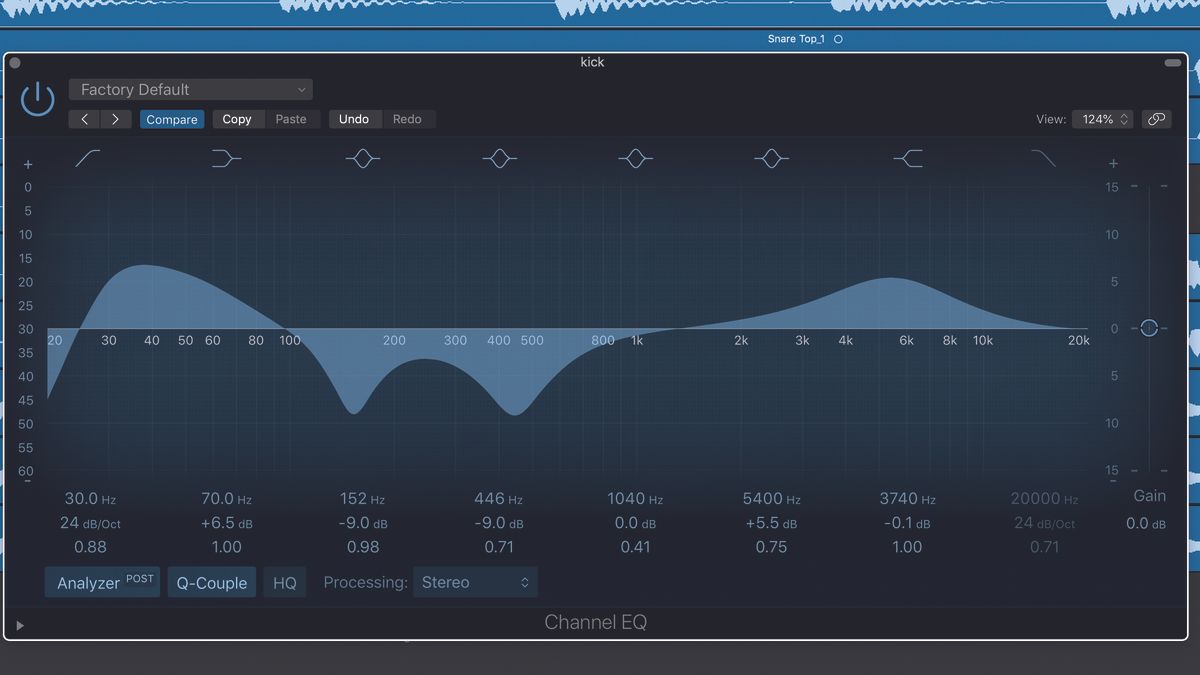
Task: Select the 1040 Hz bell band icon
Action: [x=635, y=158]
